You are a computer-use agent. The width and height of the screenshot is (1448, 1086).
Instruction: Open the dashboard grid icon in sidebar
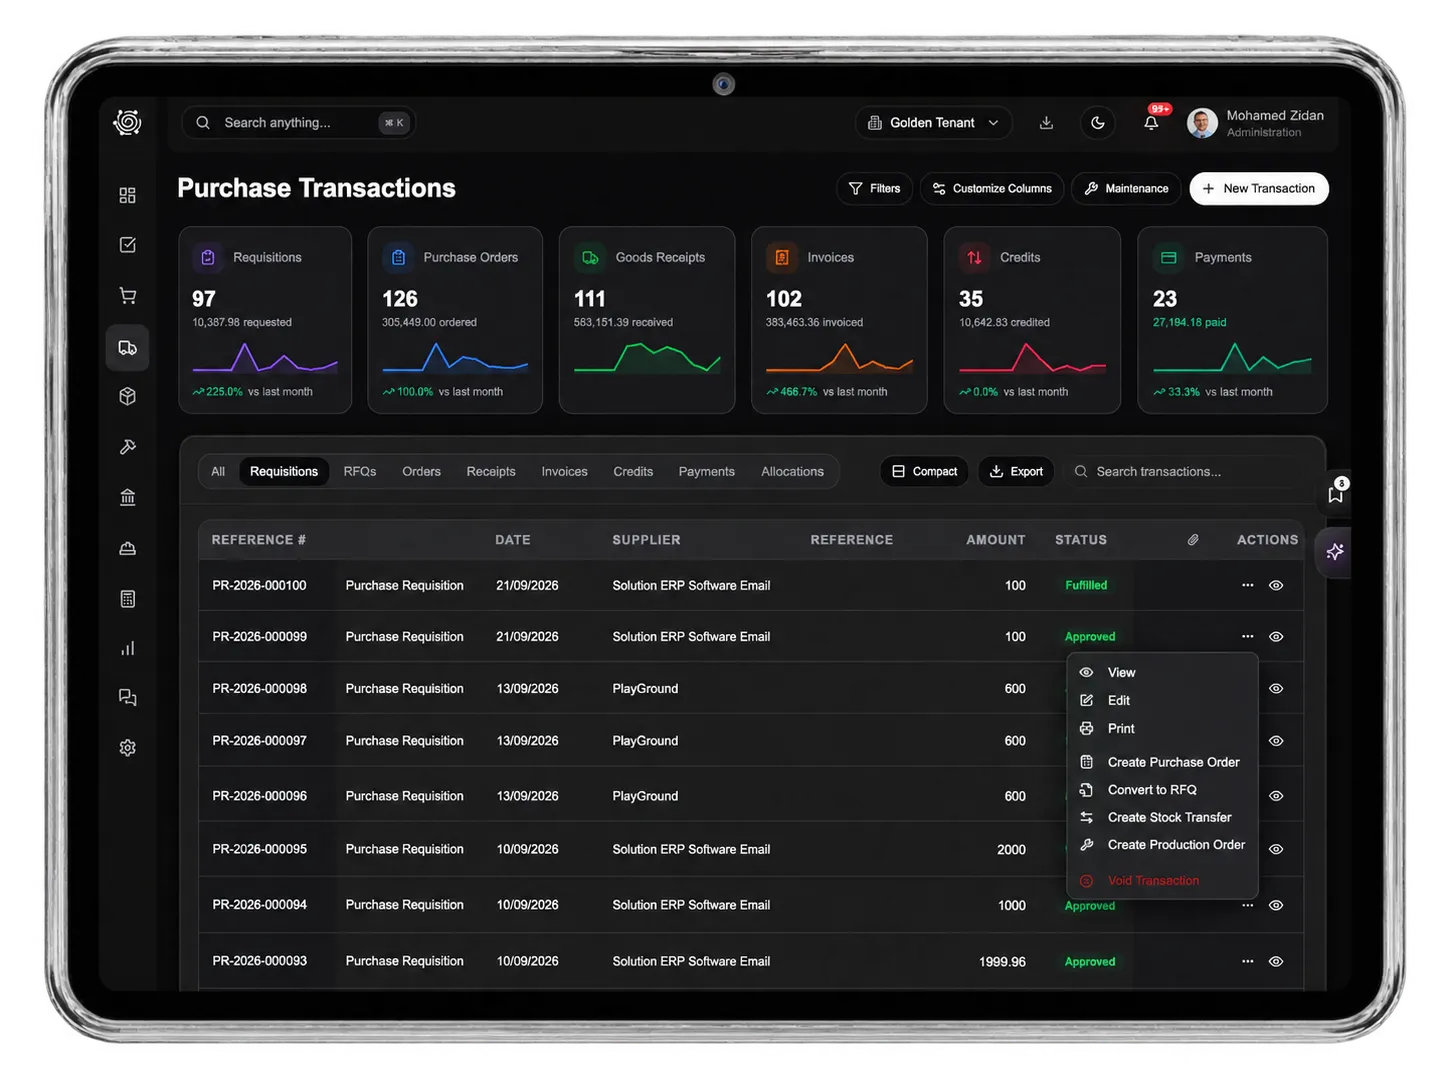coord(127,195)
